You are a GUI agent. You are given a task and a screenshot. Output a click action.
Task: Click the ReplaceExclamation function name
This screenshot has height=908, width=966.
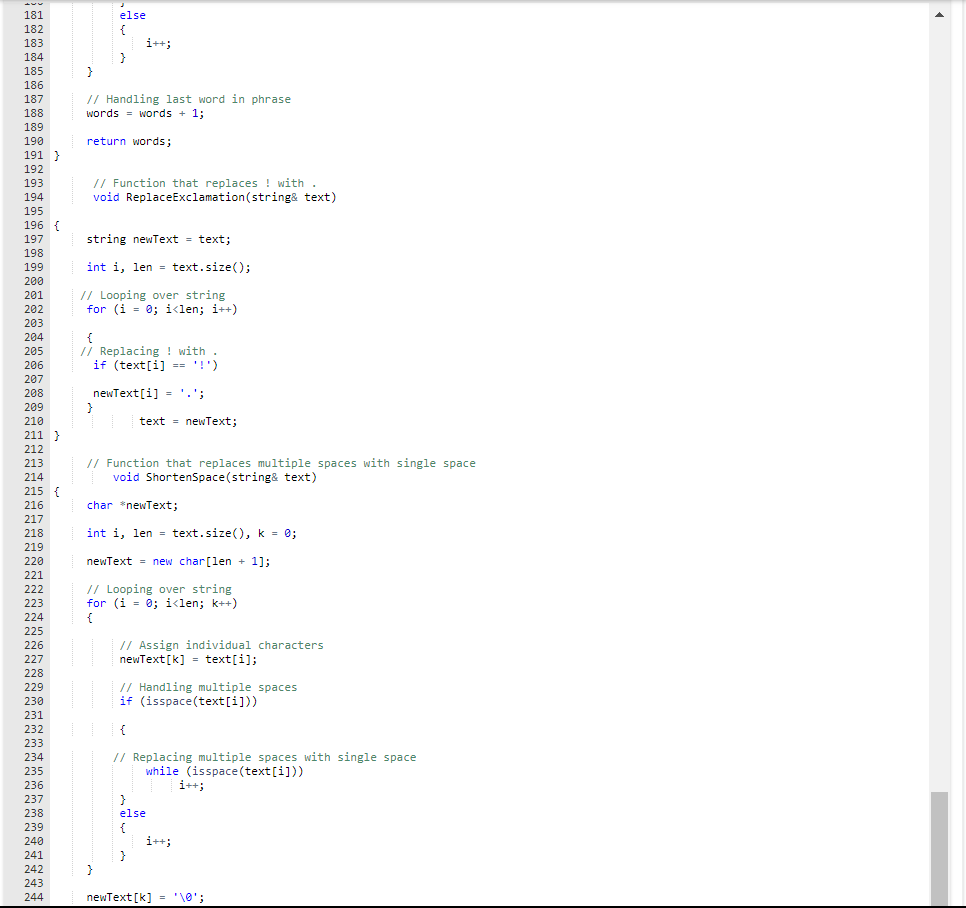point(185,197)
